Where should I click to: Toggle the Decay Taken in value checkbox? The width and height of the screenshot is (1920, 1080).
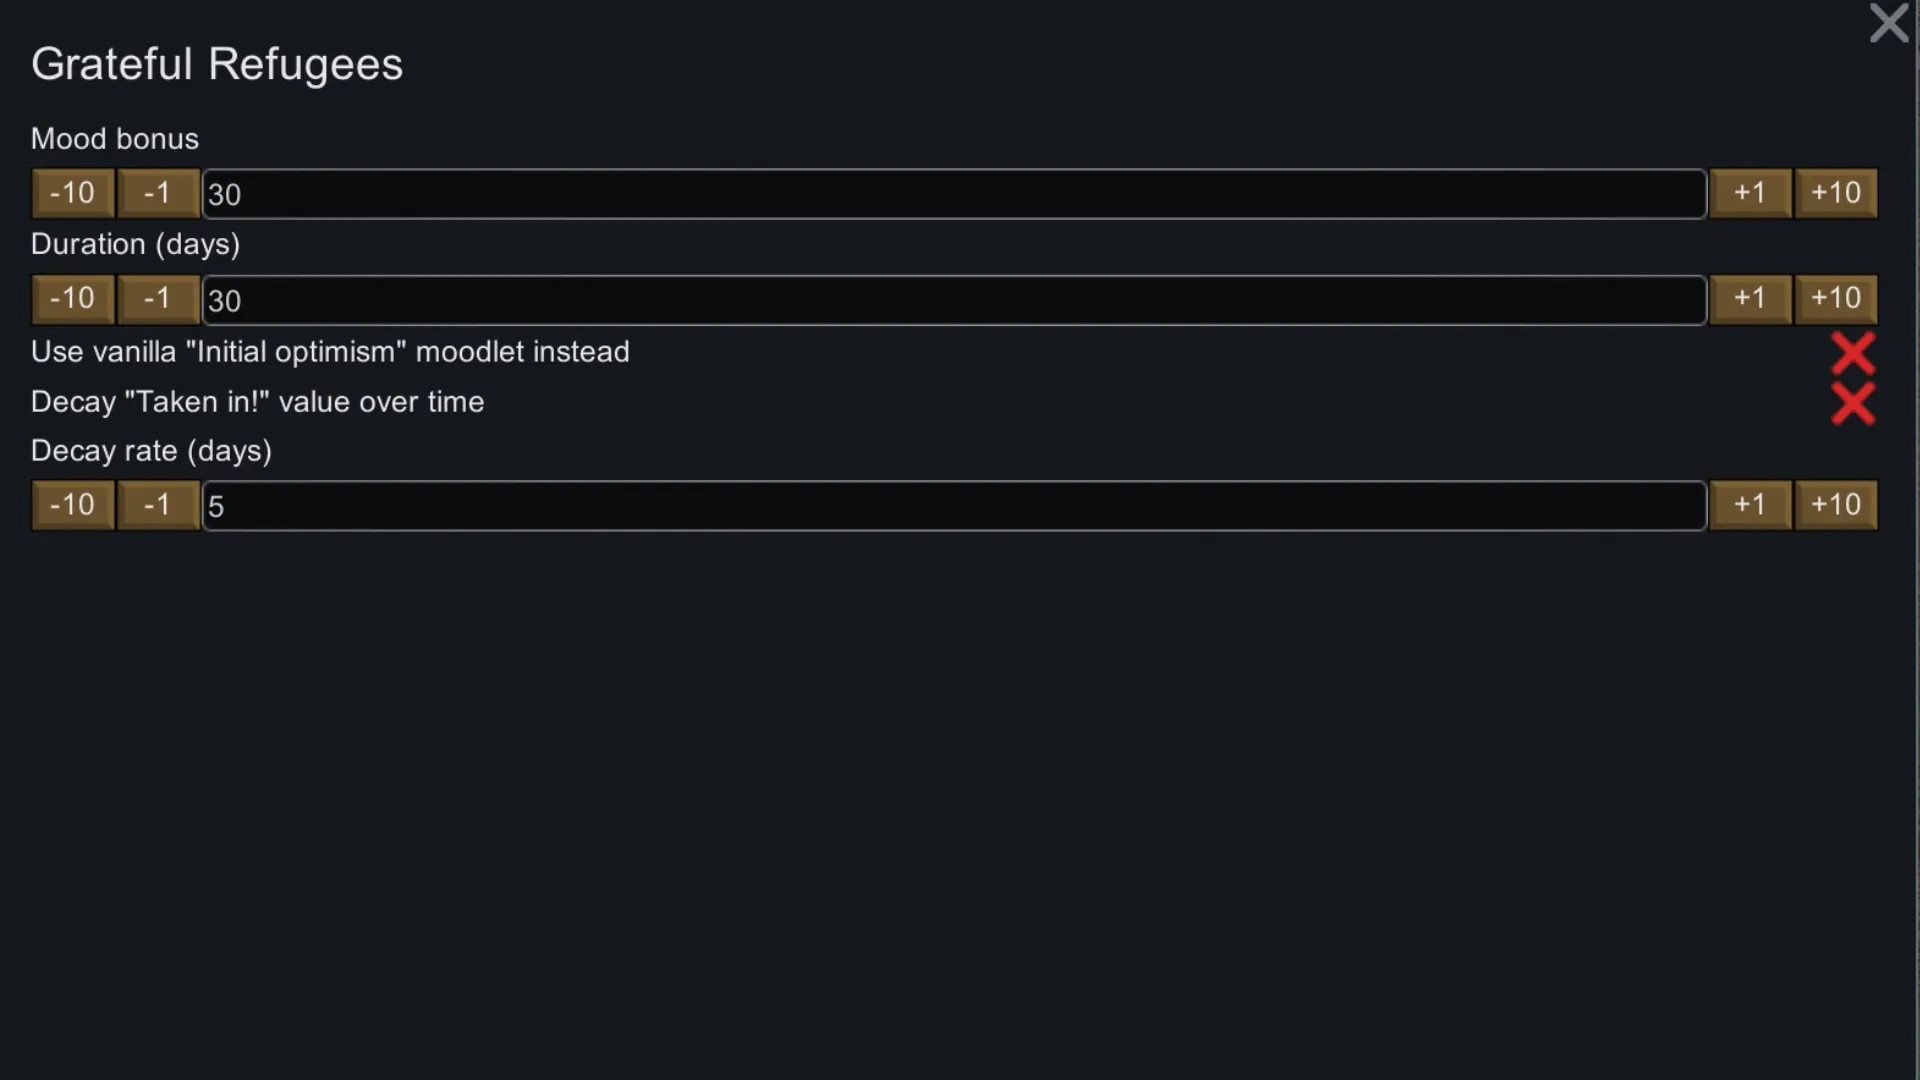1853,404
